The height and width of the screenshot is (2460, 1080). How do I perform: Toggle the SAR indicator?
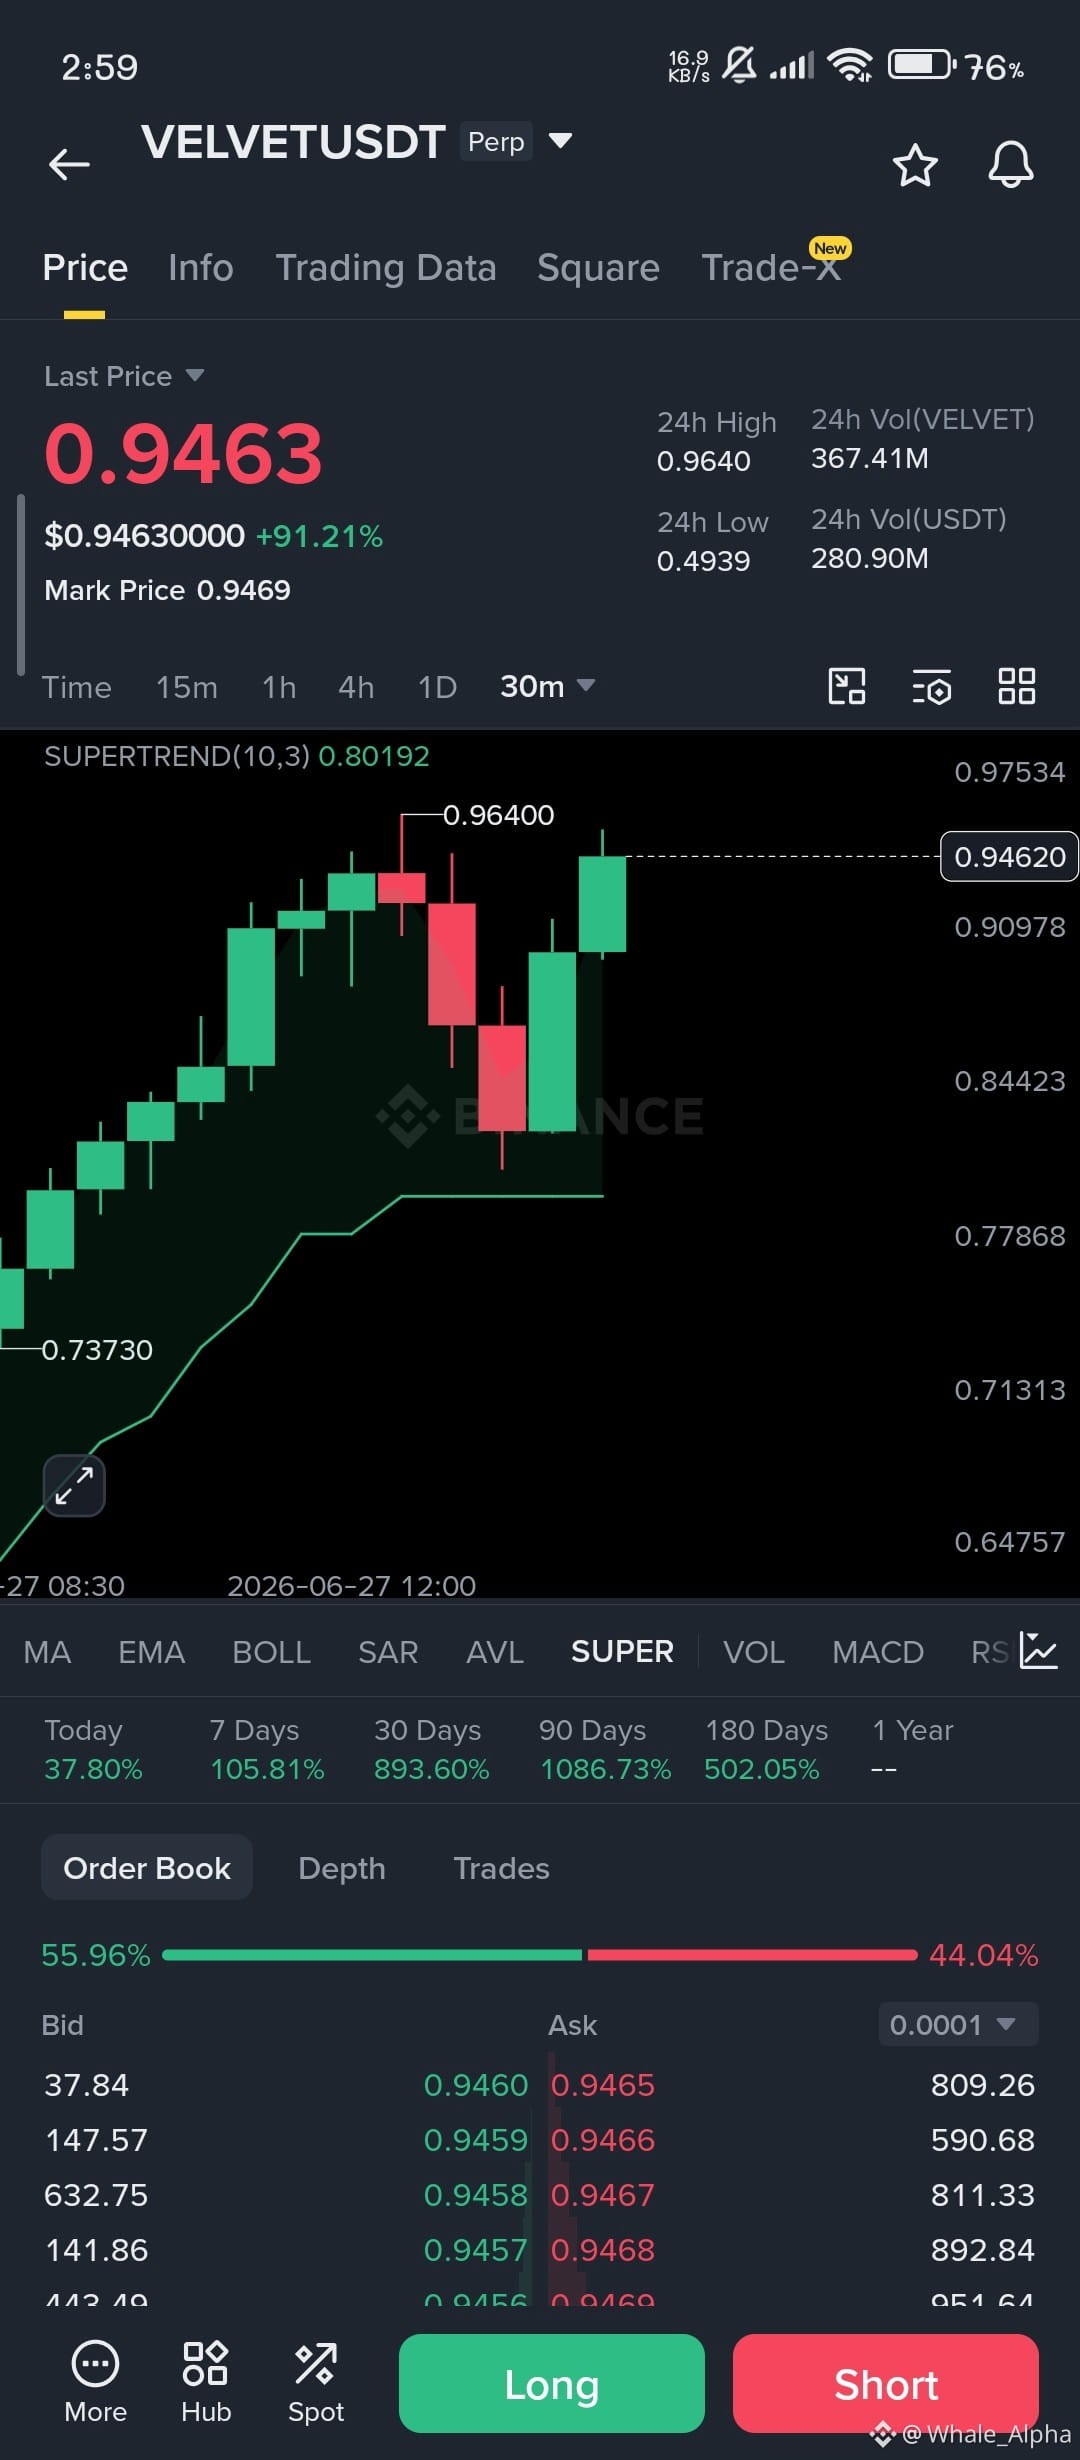388,1652
